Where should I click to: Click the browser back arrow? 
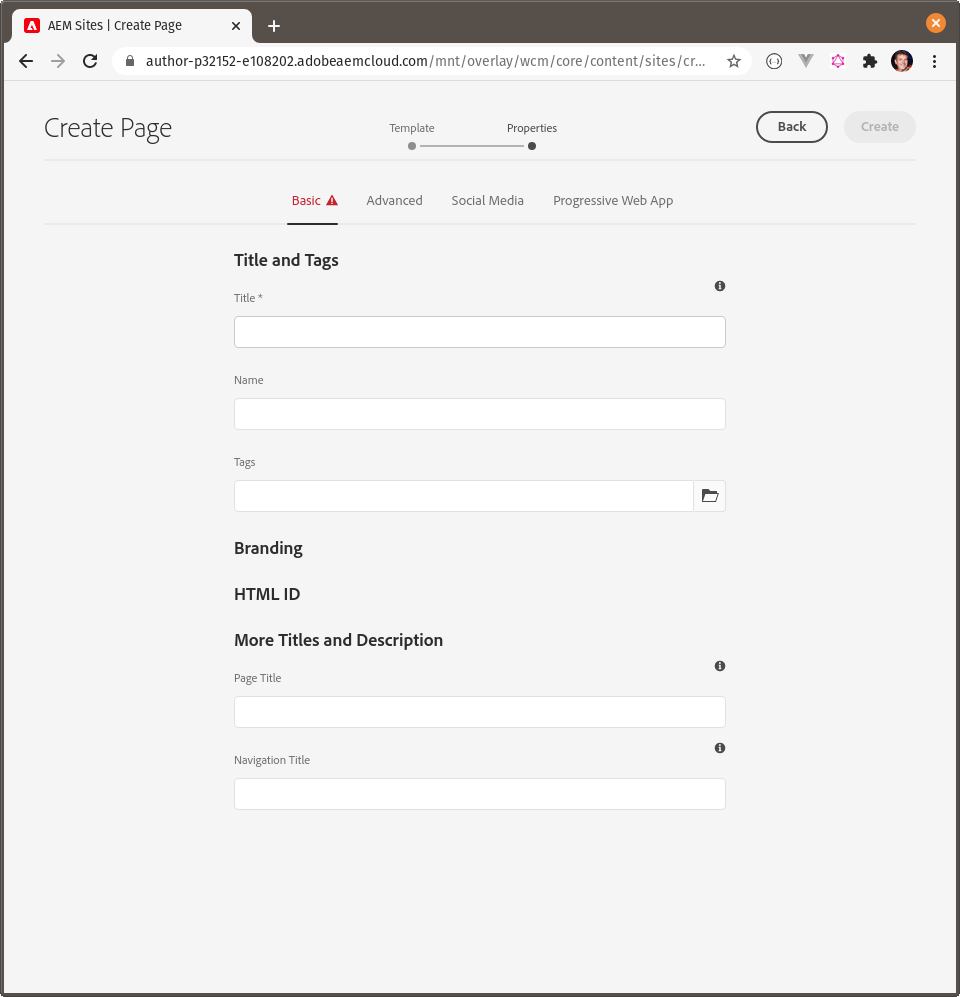coord(26,61)
